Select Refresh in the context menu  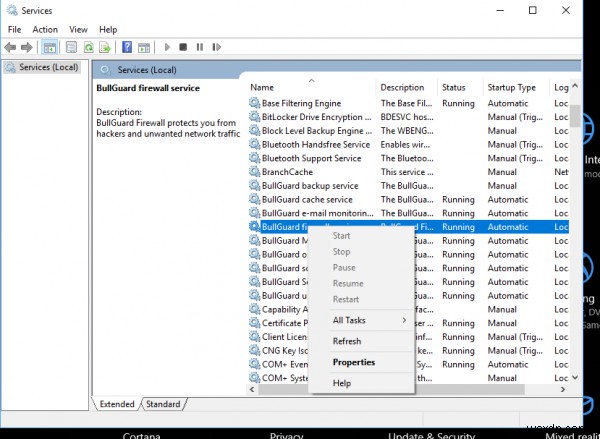click(347, 341)
